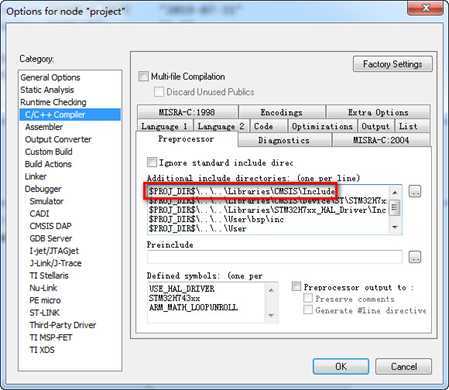Image resolution: width=449 pixels, height=390 pixels.
Task: Open the Encodings tab
Action: coord(282,112)
